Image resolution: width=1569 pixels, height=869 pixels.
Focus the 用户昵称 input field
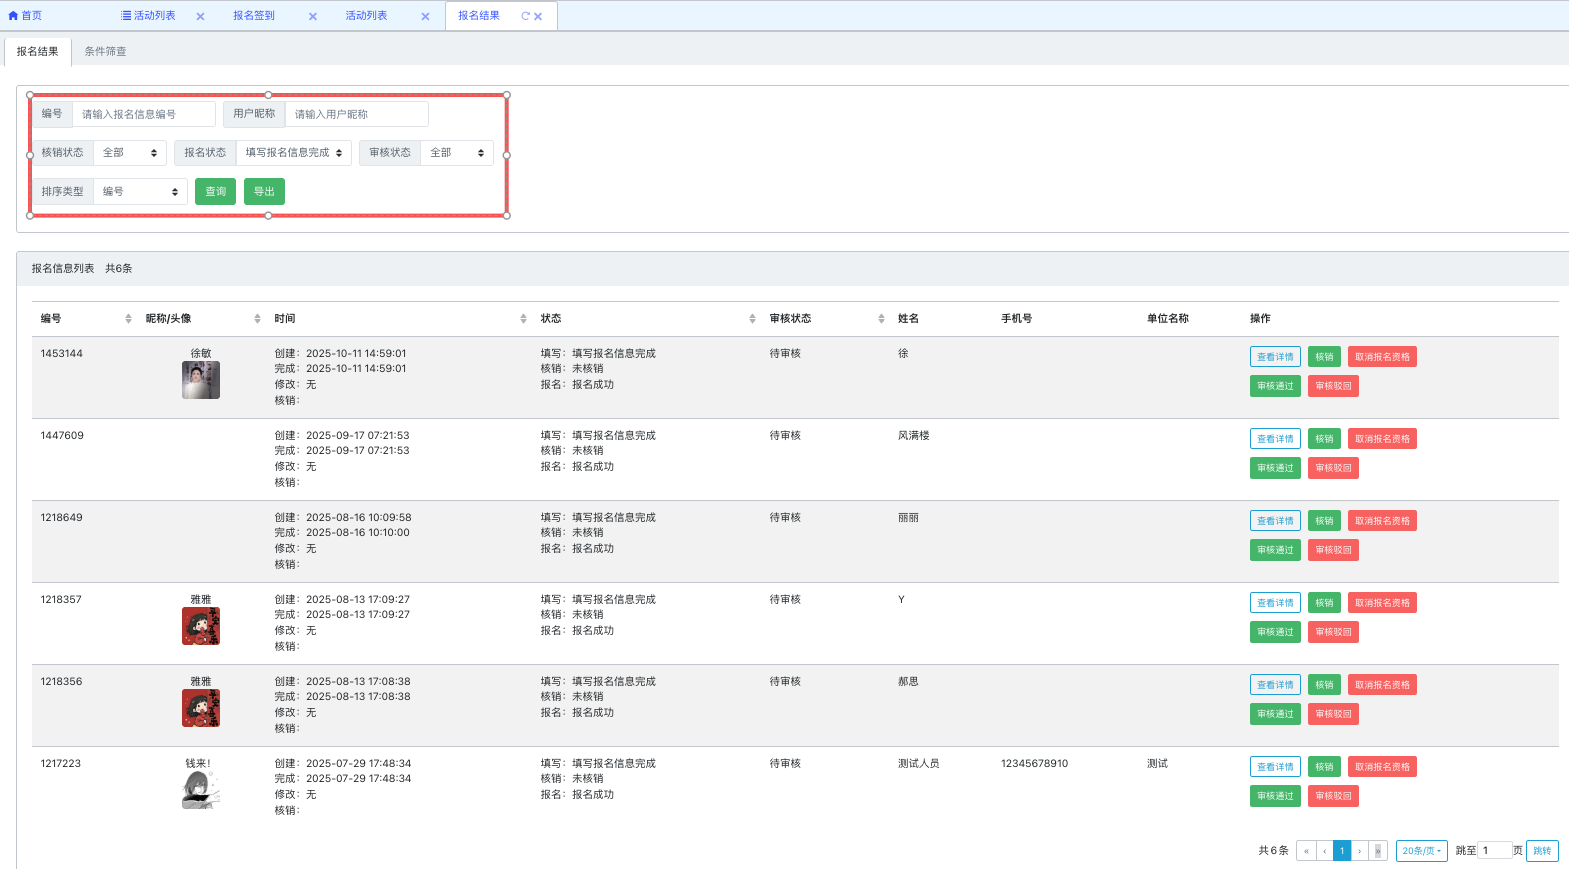[356, 115]
